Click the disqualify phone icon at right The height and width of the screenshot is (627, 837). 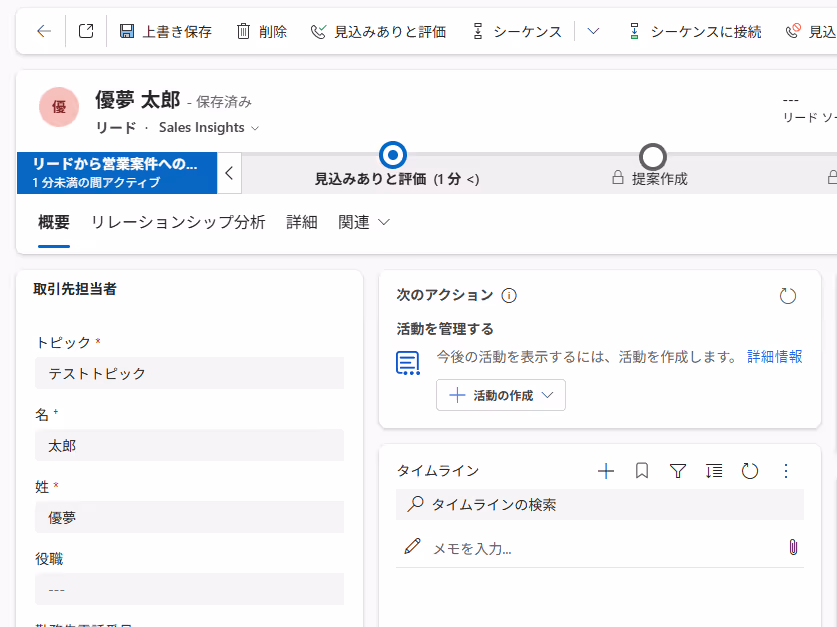[793, 31]
